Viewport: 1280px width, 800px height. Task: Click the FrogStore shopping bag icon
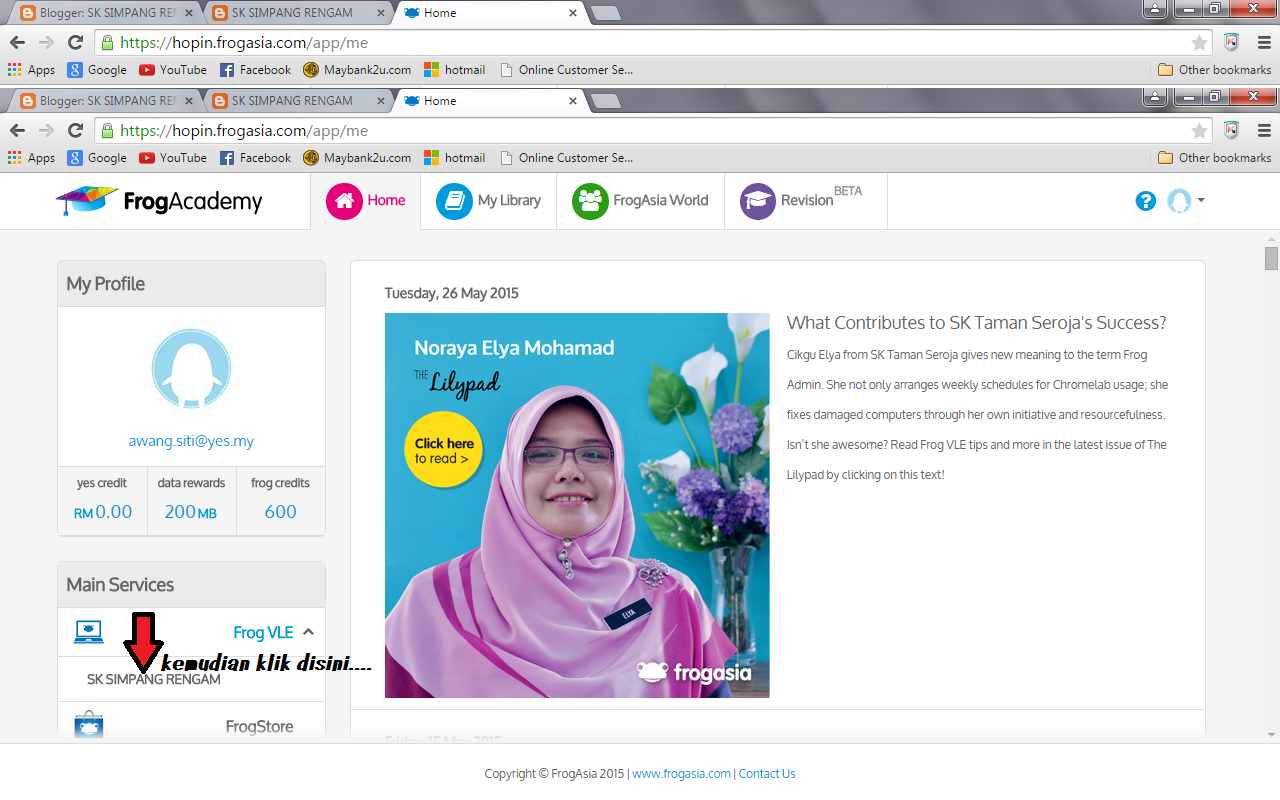[x=89, y=725]
